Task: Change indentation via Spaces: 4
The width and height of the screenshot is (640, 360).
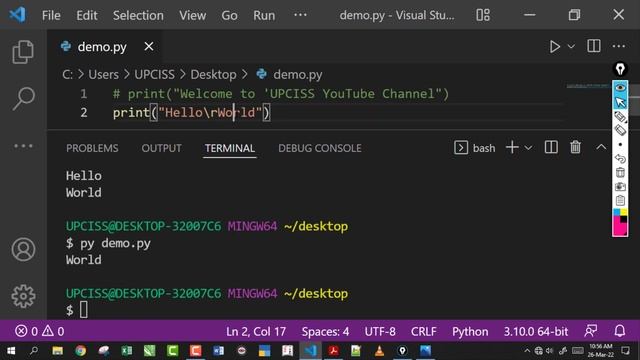Action: point(325,331)
